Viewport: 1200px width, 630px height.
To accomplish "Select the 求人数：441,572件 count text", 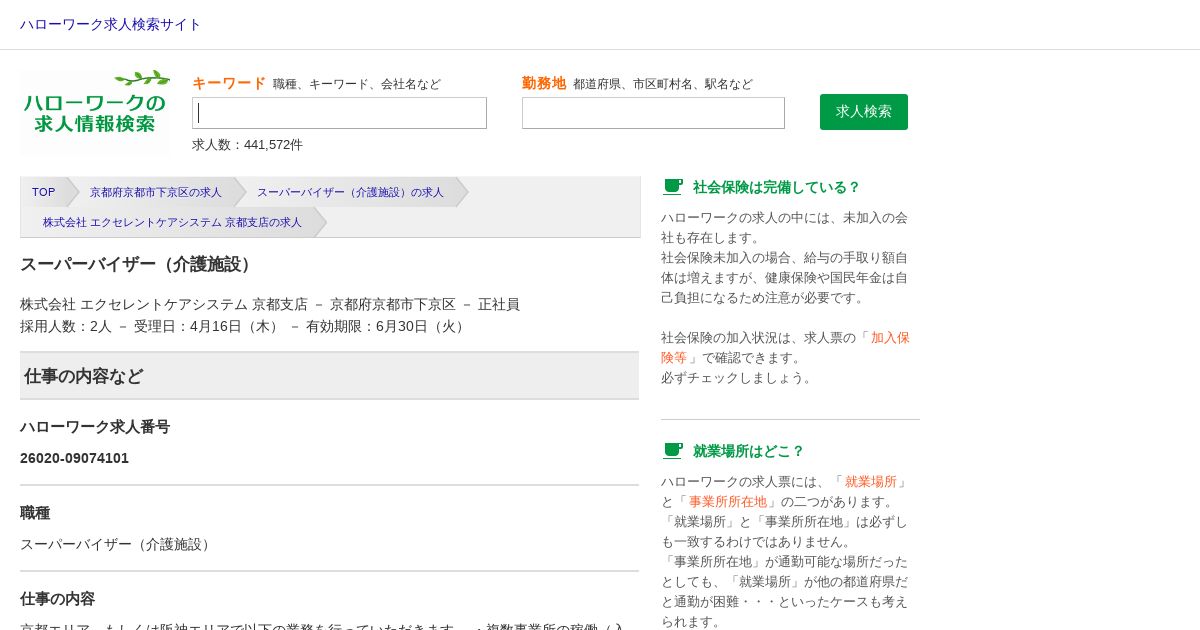I will [x=247, y=145].
